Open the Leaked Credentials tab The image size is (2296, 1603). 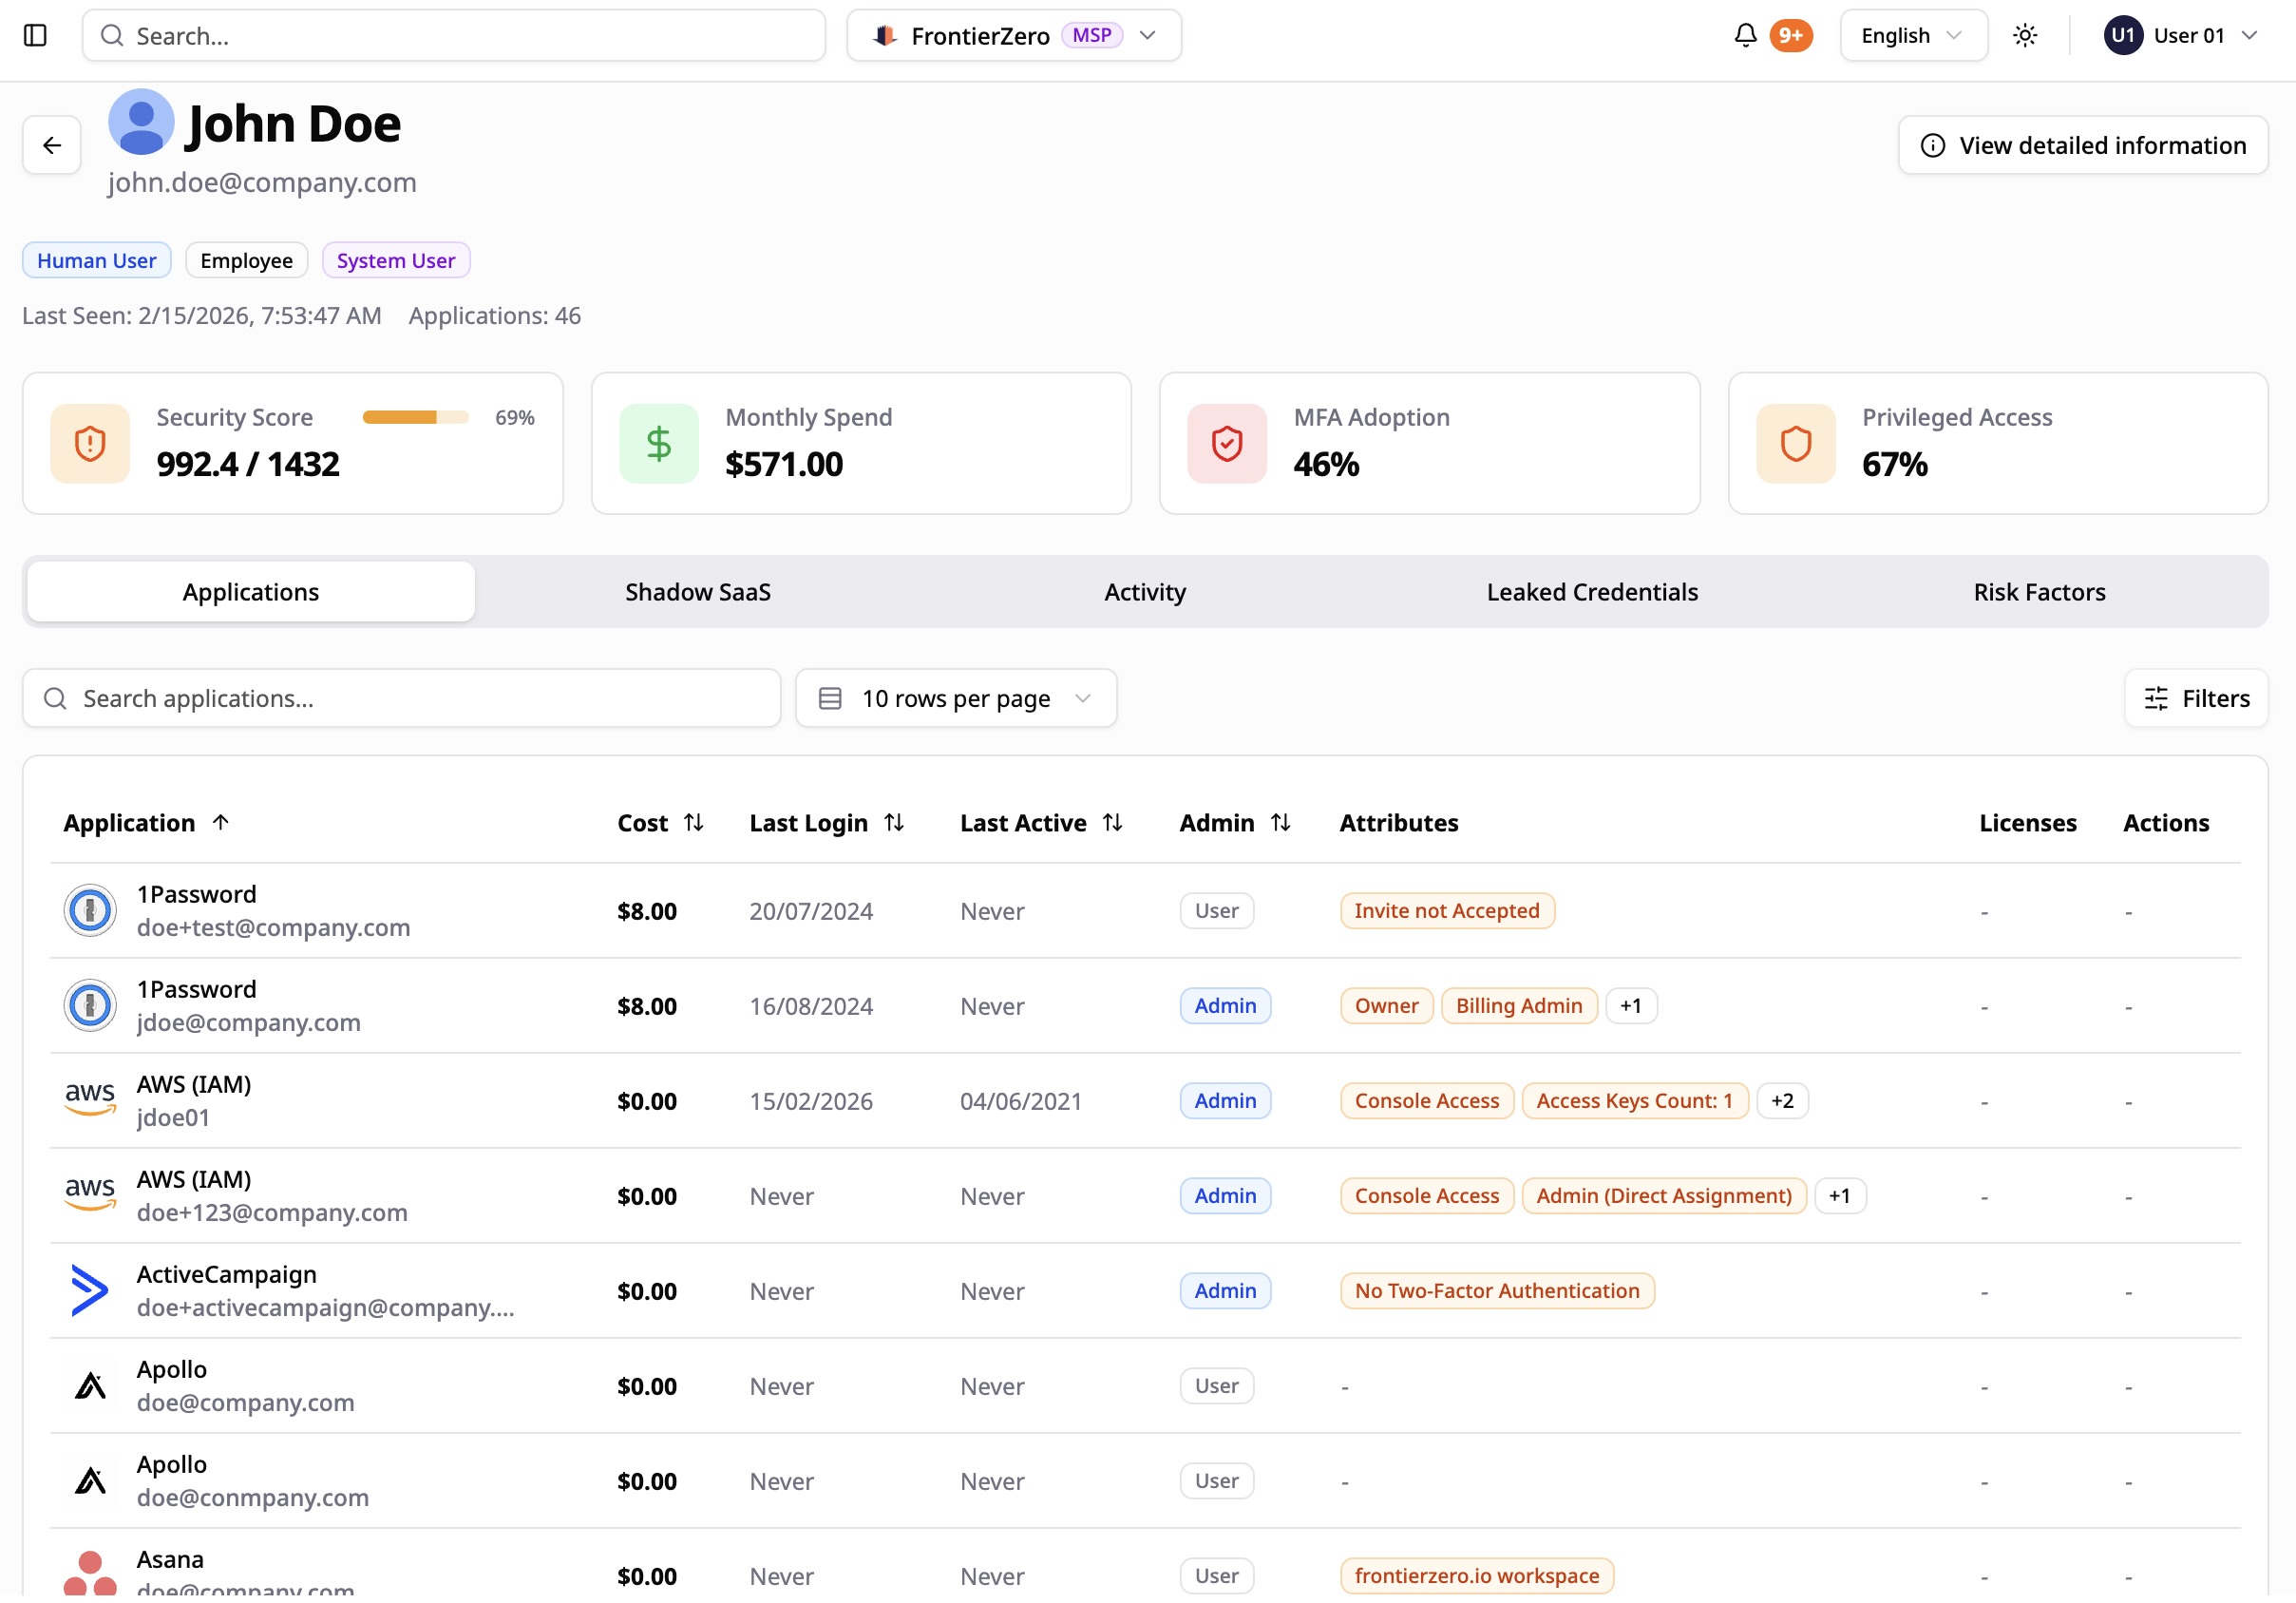point(1591,592)
